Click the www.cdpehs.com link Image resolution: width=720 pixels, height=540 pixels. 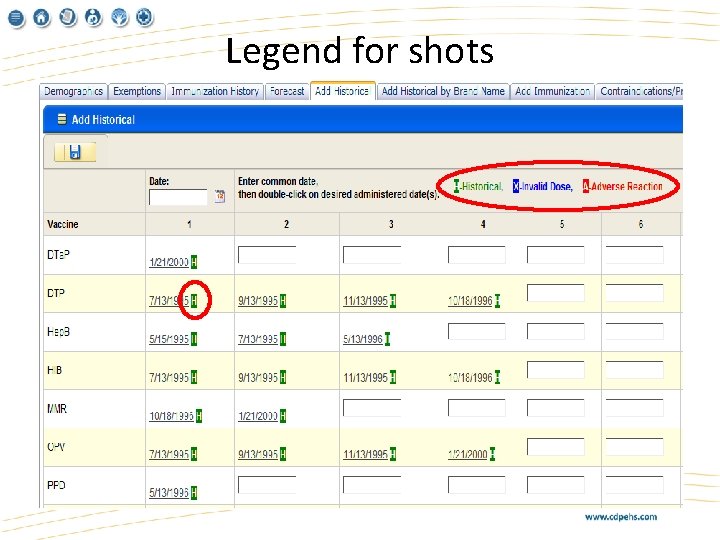coord(621,517)
